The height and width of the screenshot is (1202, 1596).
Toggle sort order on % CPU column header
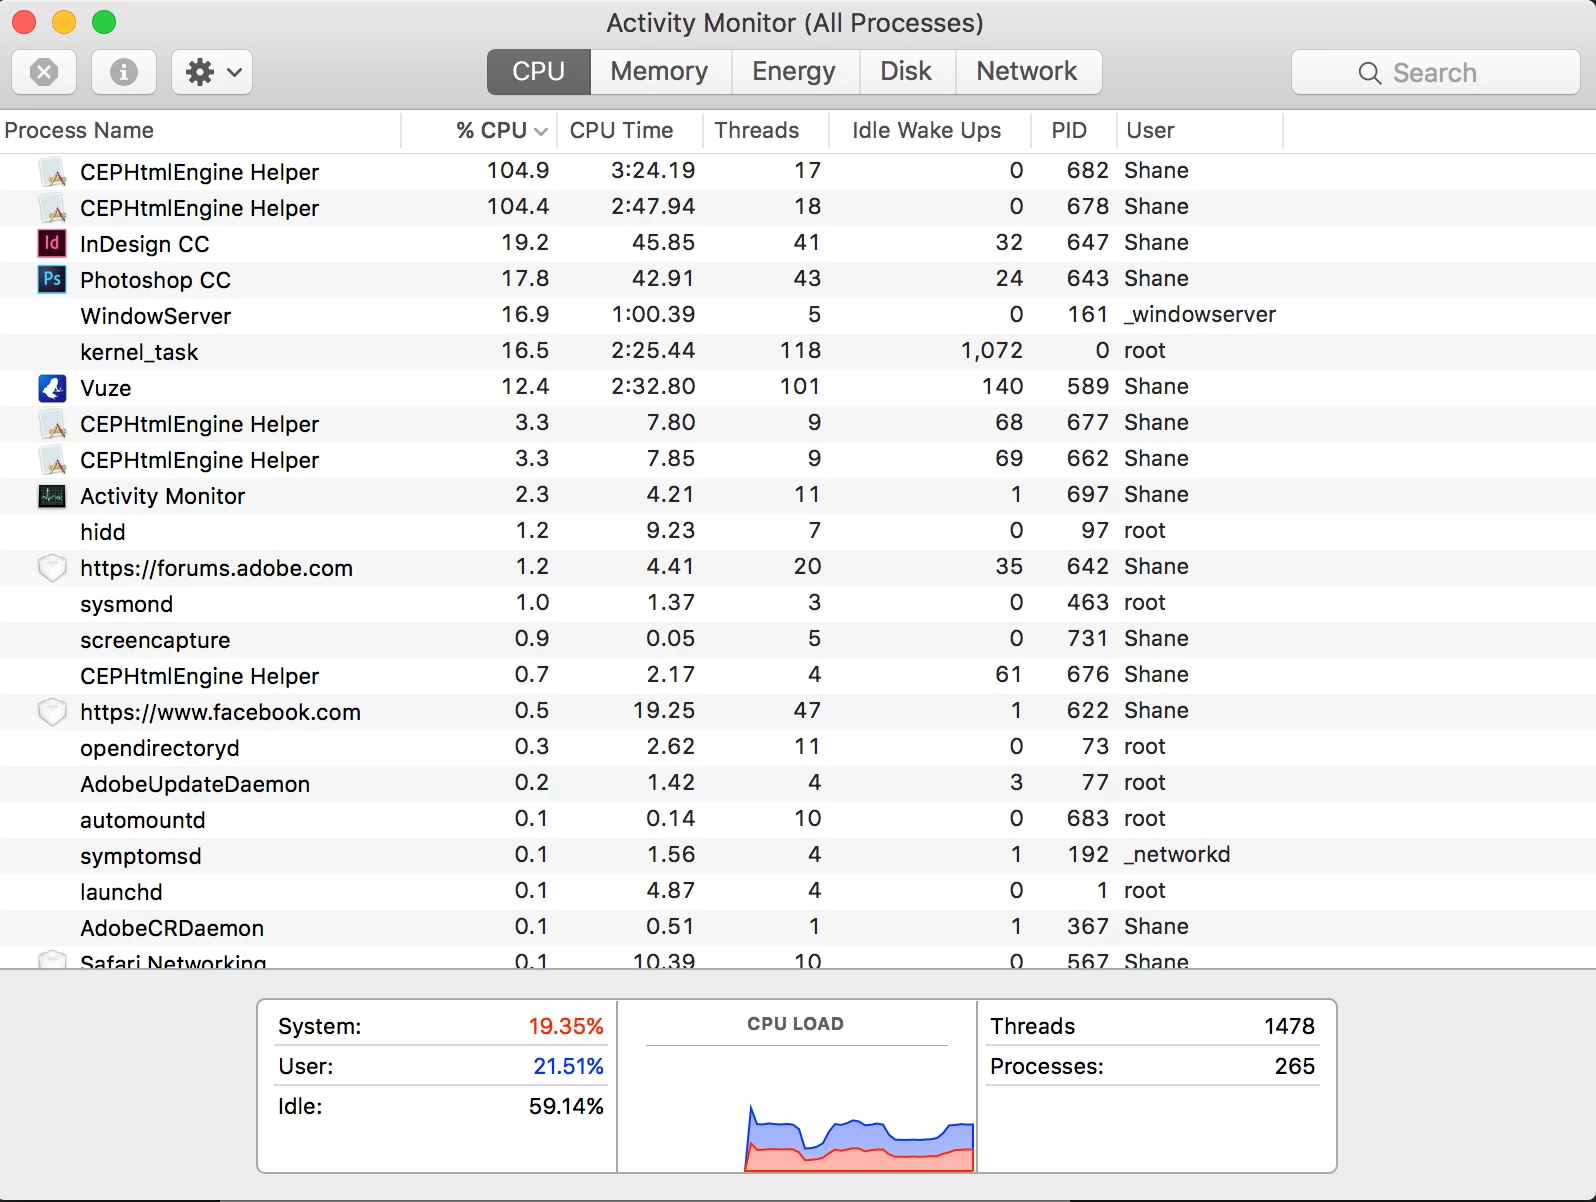click(x=480, y=131)
